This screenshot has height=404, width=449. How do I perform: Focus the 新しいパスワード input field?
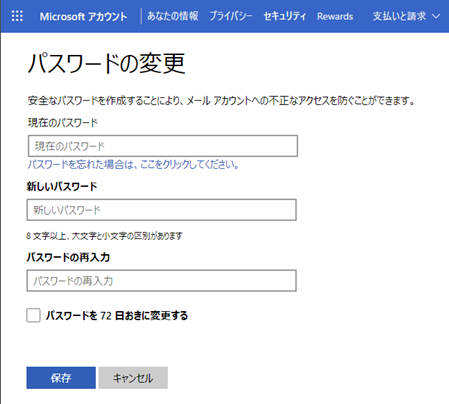click(x=161, y=210)
